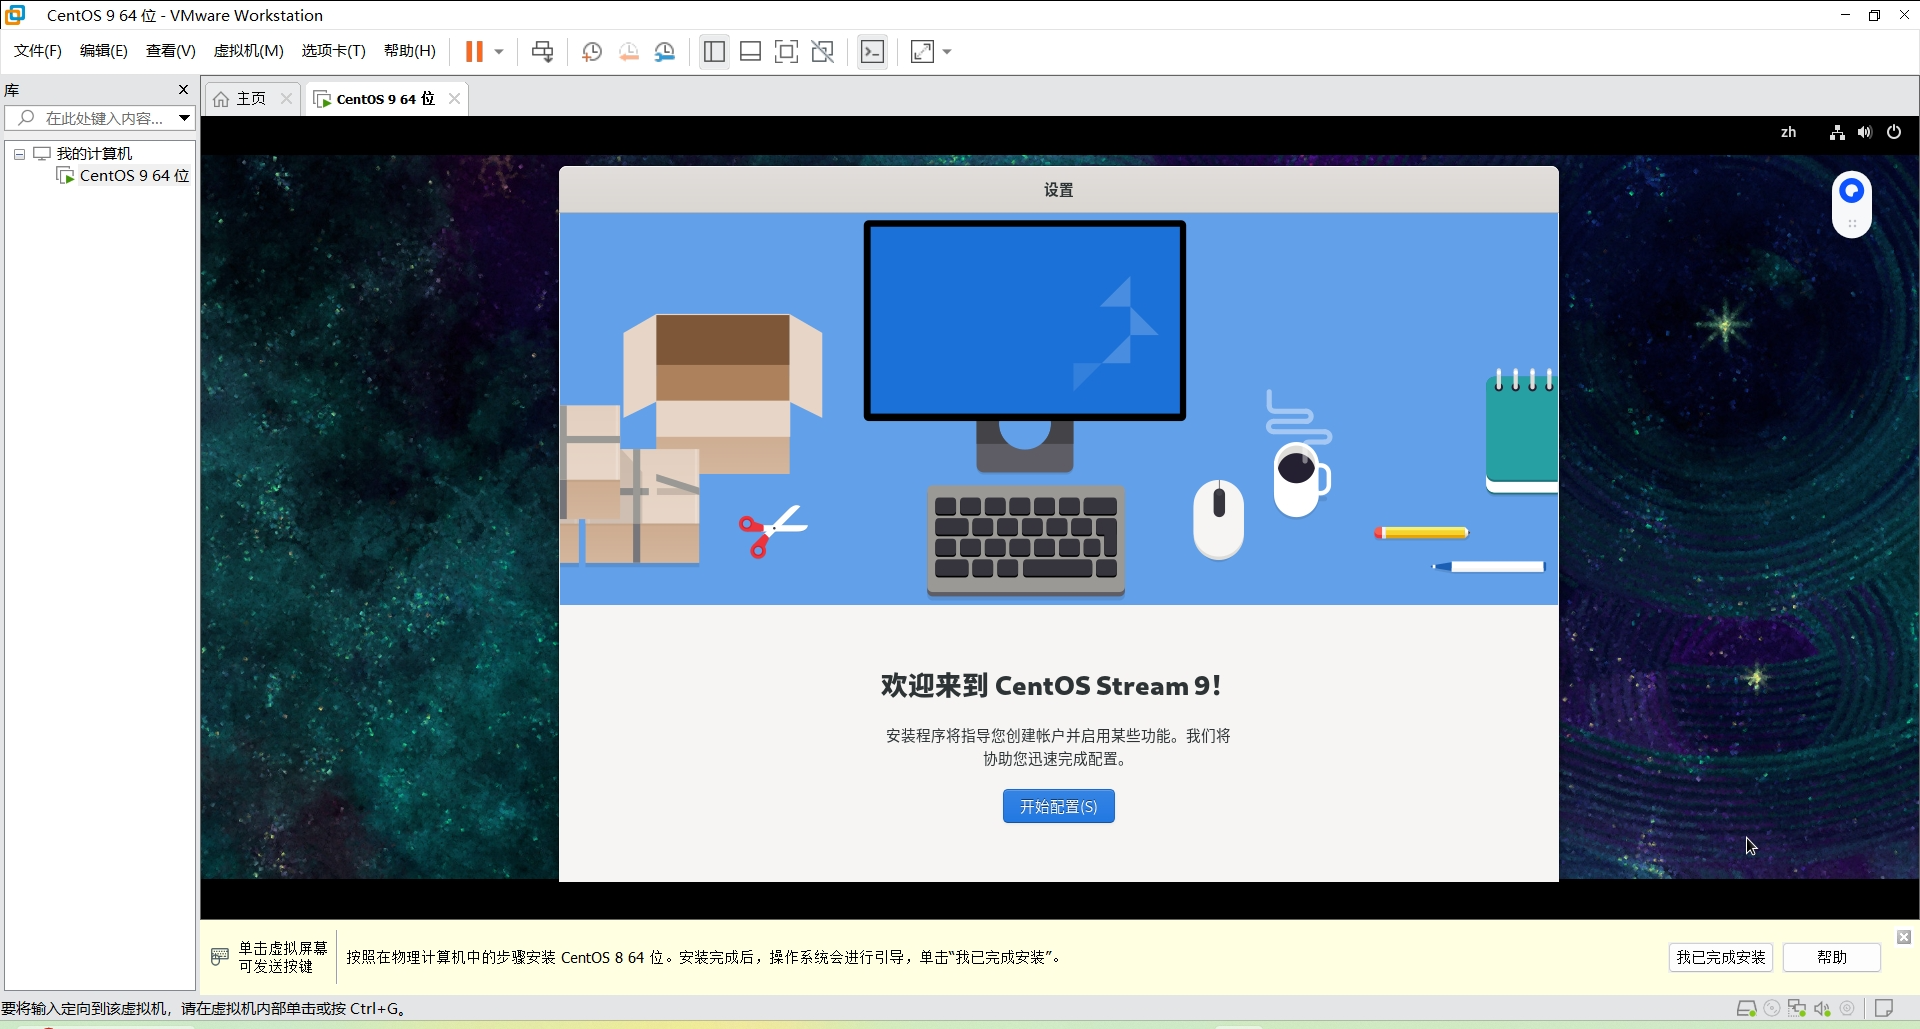Viewport: 1920px width, 1029px height.
Task: Send Ctrl+Alt+Del to the virtual machine
Action: (542, 52)
